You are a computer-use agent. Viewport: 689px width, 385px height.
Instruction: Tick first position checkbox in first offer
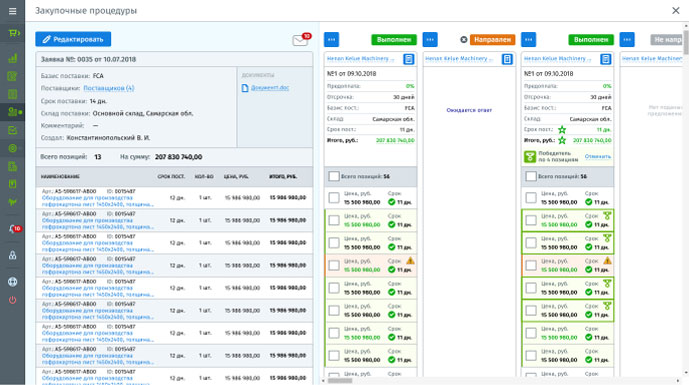[334, 198]
